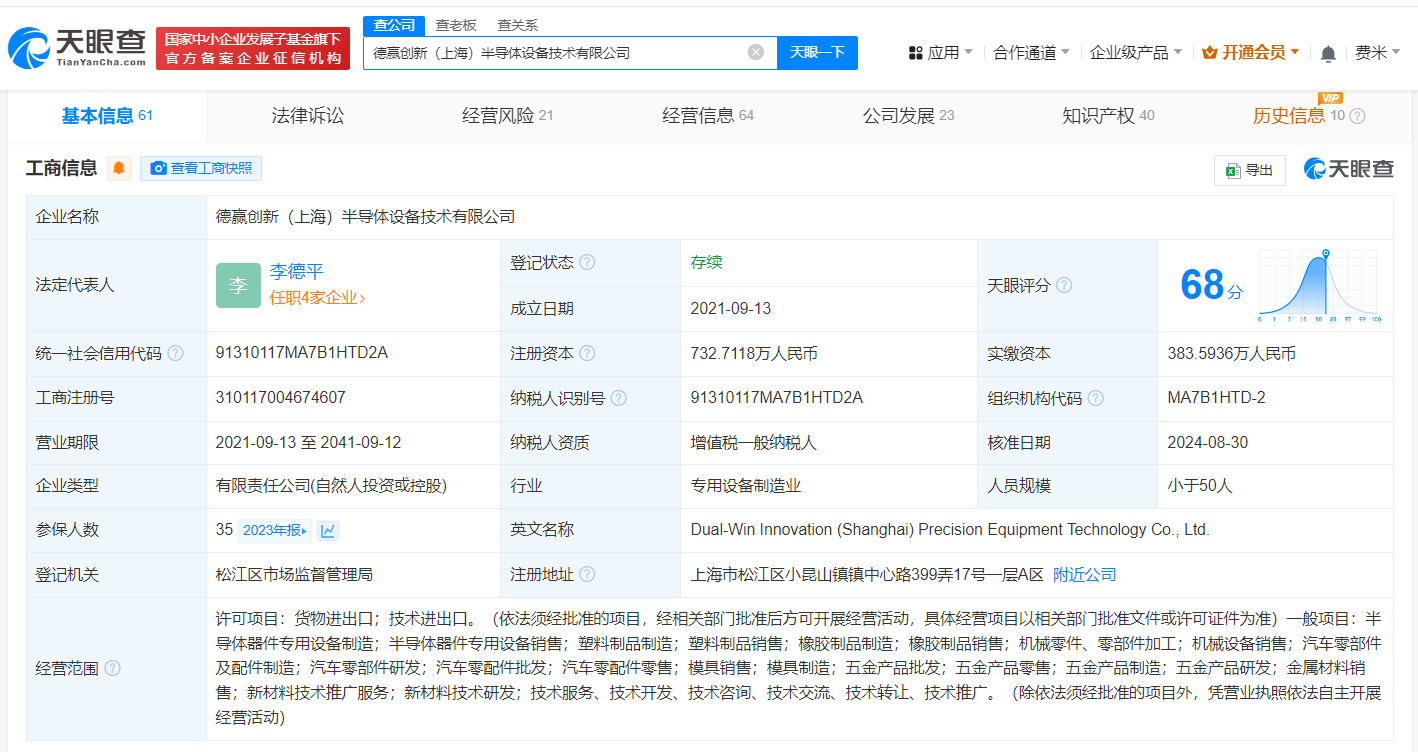Click the TianYanCha logo to go home
The image size is (1418, 752).
pos(77,48)
